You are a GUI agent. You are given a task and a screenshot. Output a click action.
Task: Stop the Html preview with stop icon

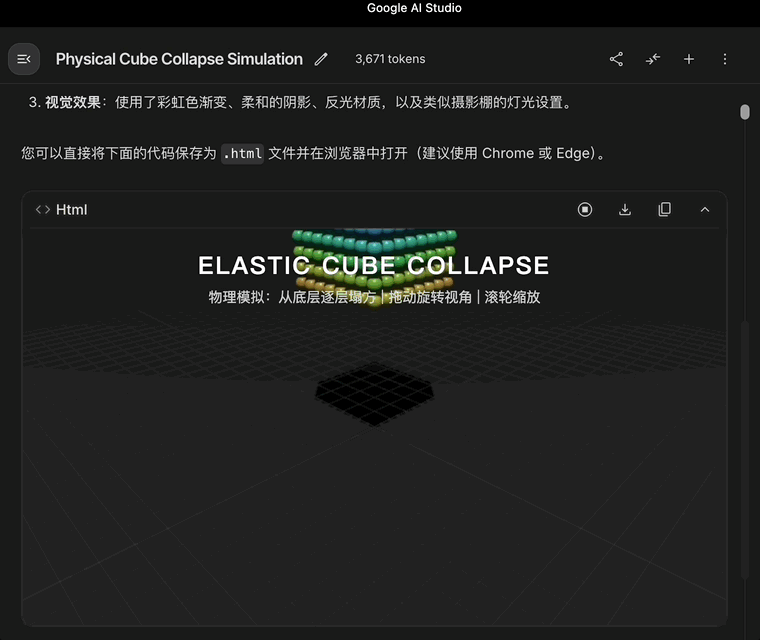click(585, 209)
